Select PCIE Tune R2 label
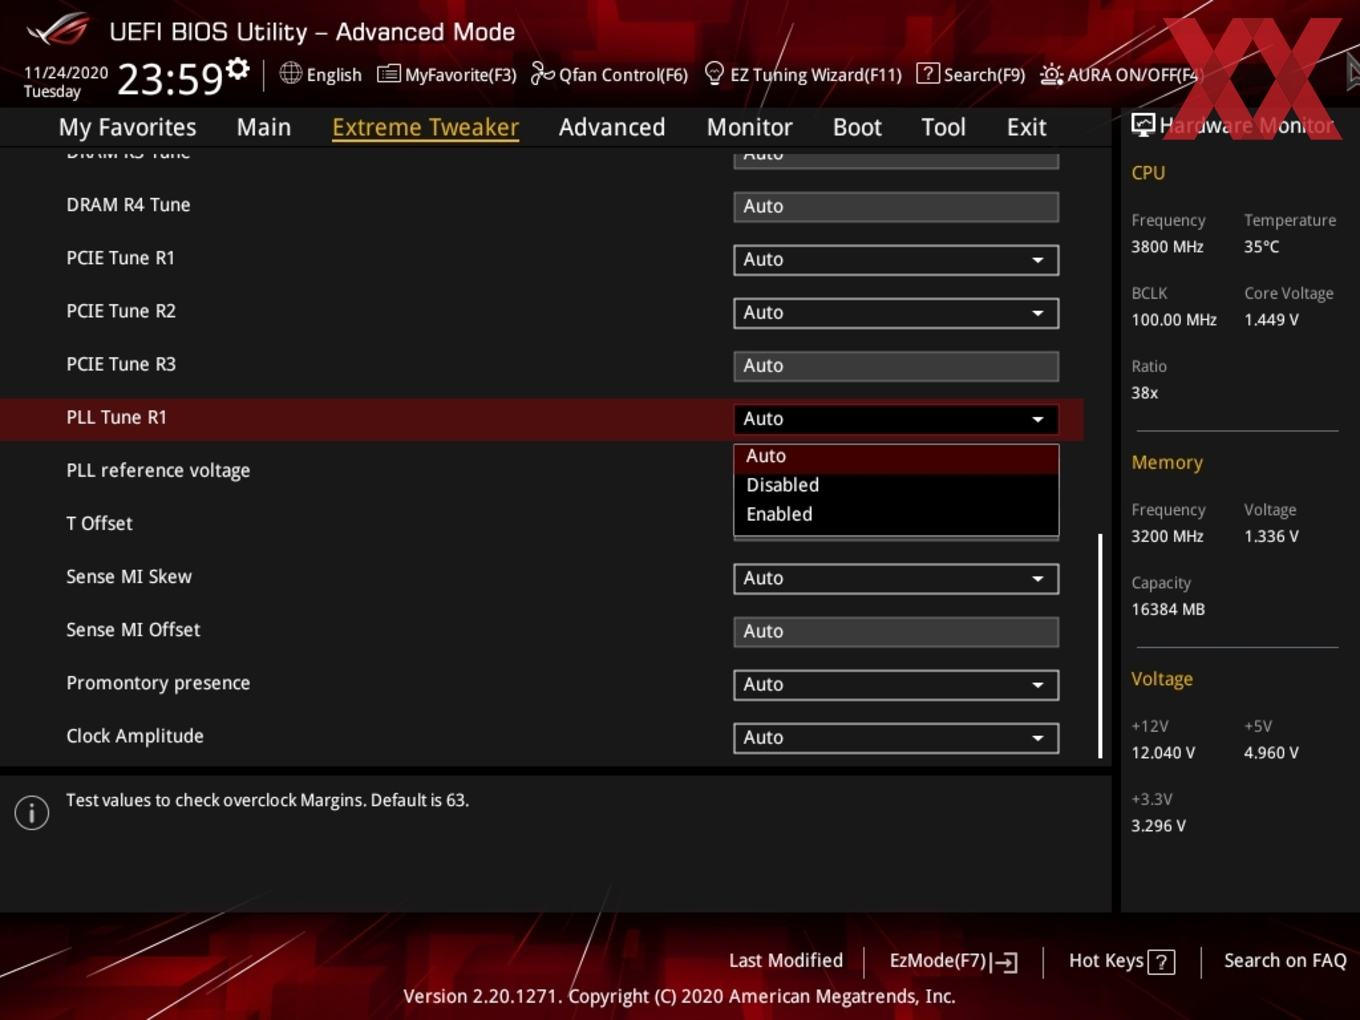 coord(121,311)
